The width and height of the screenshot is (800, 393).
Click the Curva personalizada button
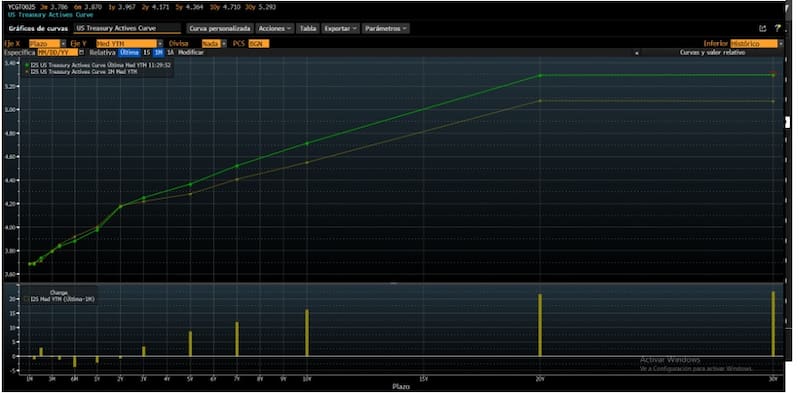tap(220, 29)
